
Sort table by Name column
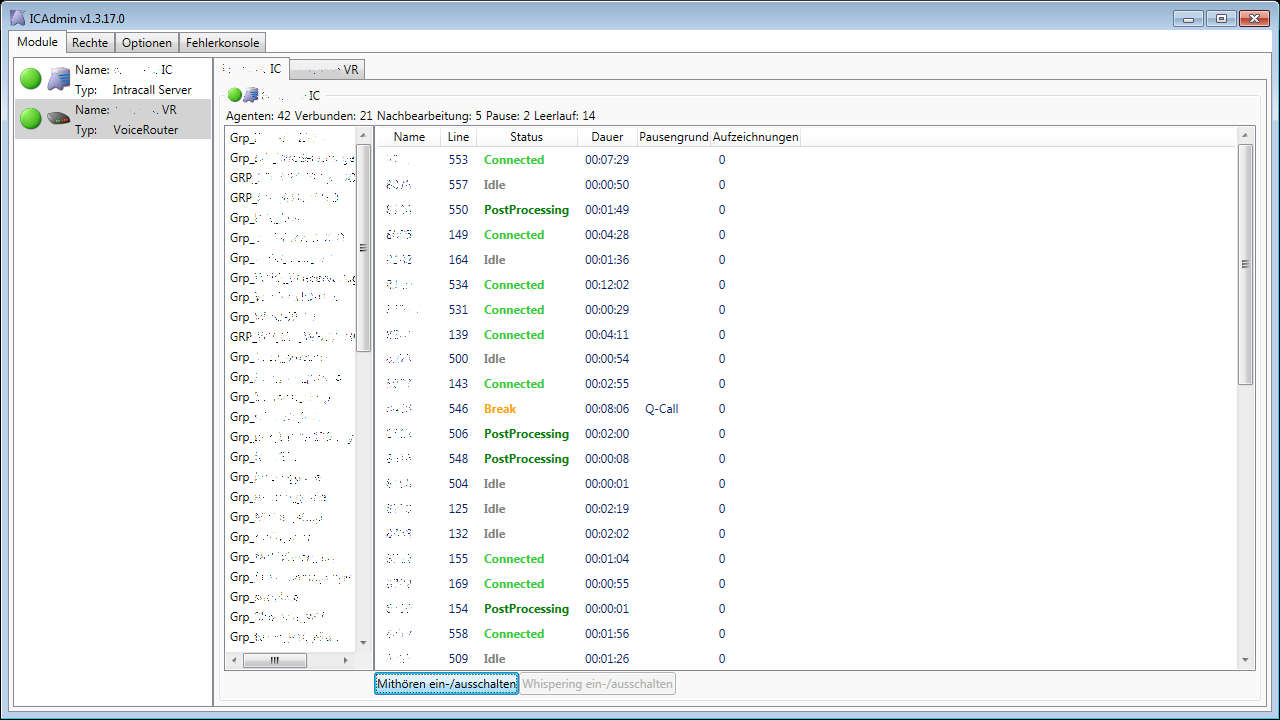tap(409, 137)
